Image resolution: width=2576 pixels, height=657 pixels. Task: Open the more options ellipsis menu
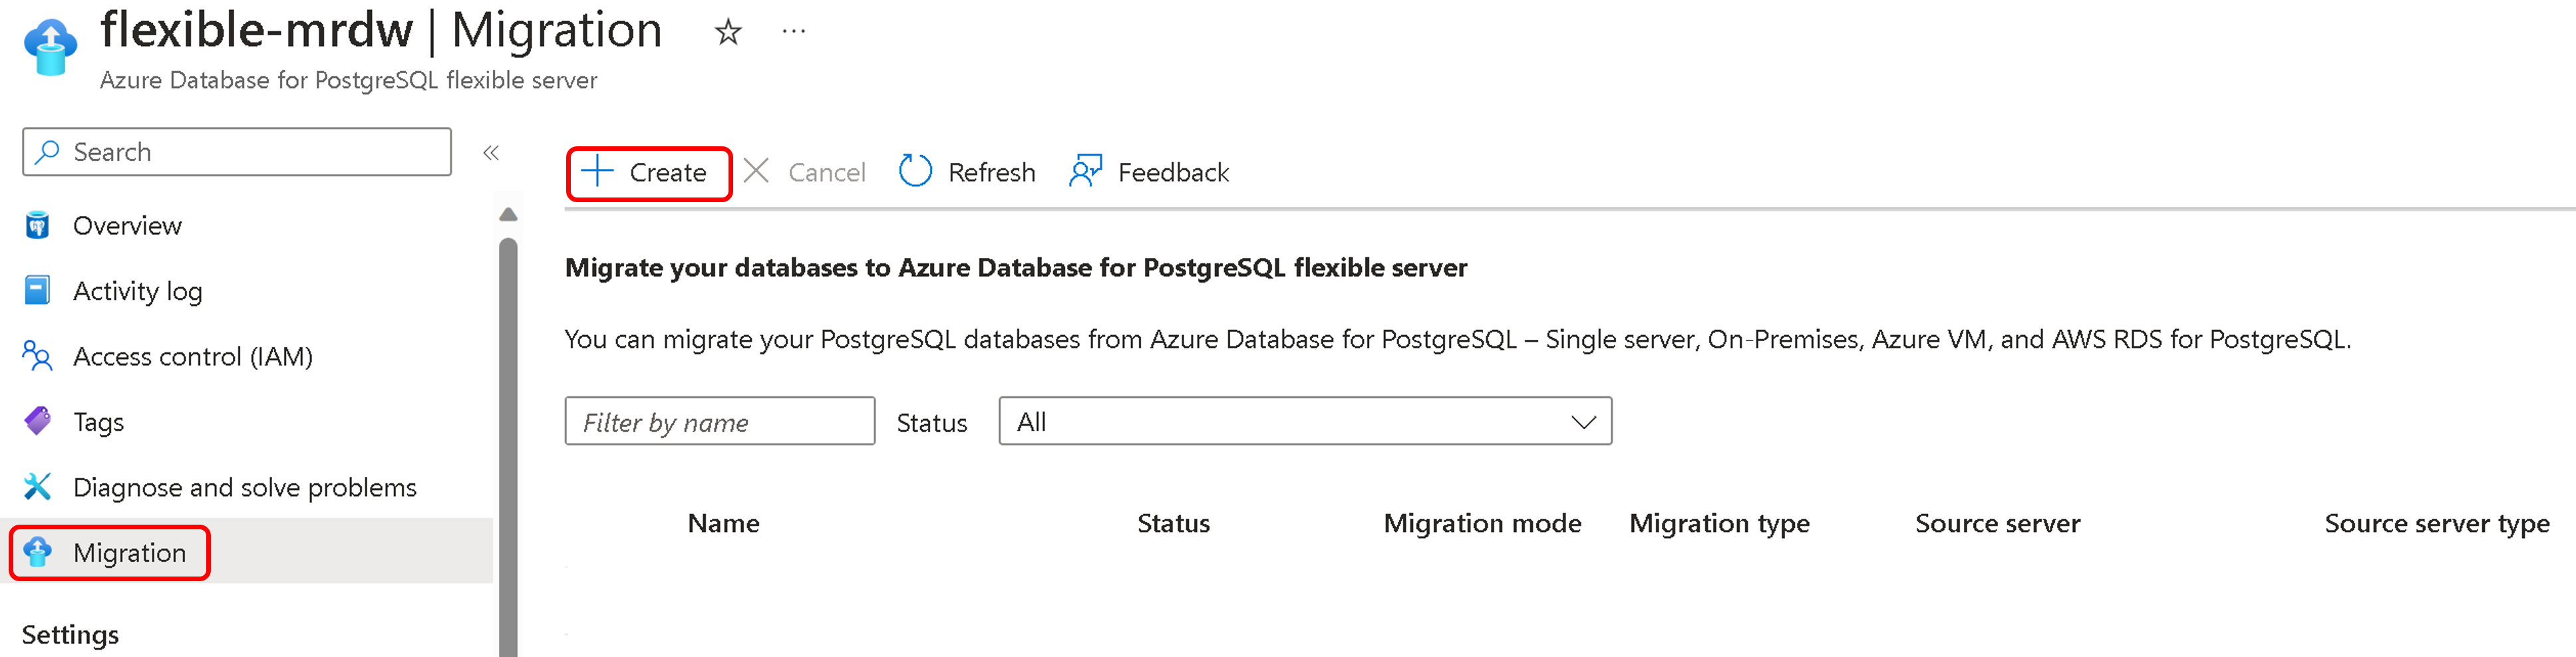(x=794, y=32)
